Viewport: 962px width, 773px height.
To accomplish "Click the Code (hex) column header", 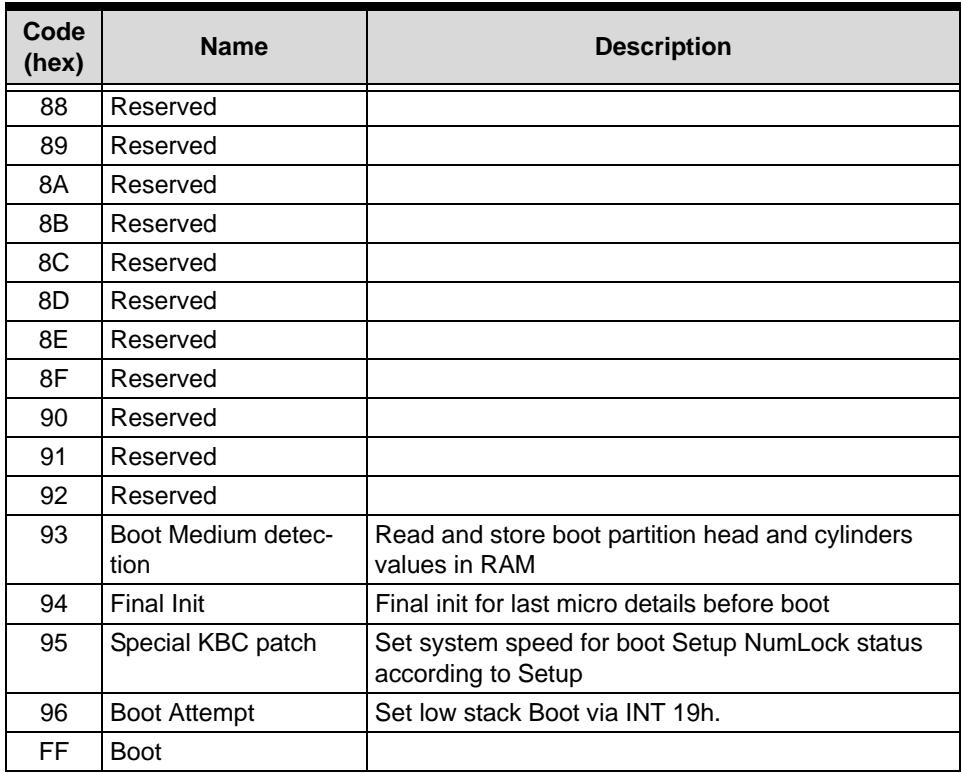I will [53, 47].
